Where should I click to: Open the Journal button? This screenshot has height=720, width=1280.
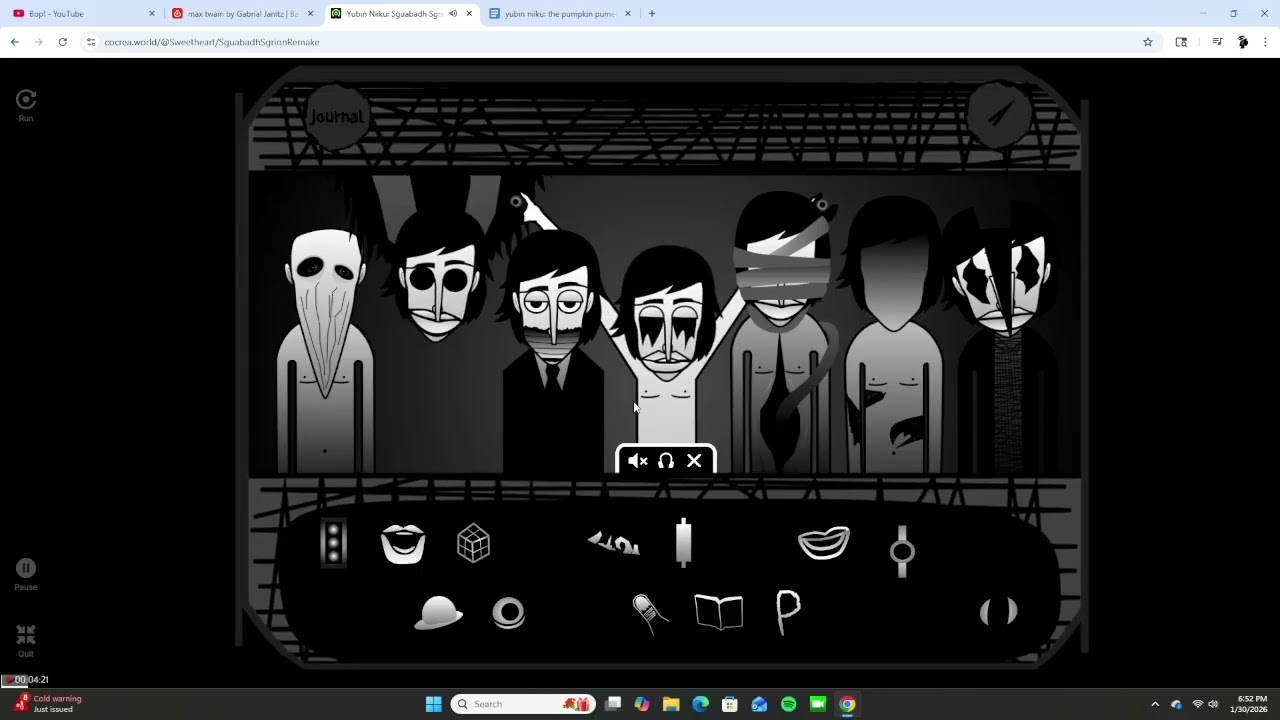(x=337, y=117)
